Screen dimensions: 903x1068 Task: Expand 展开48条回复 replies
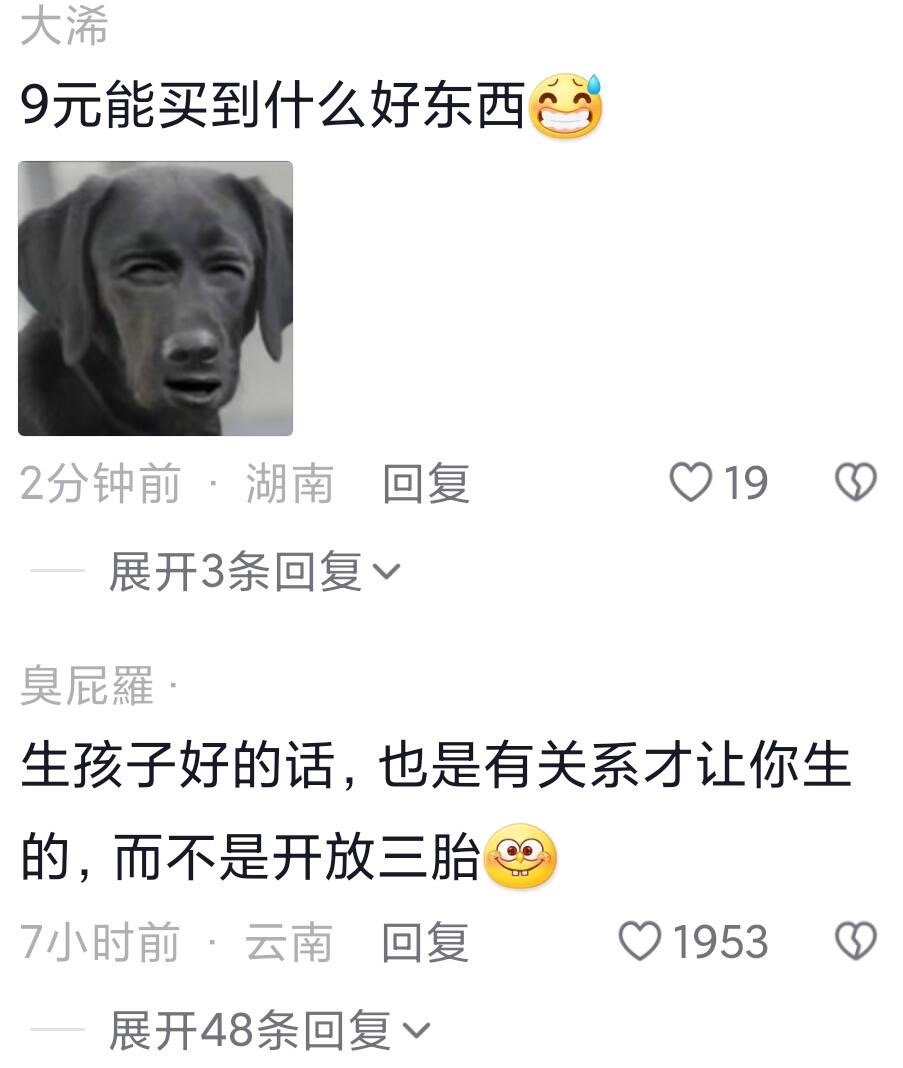point(250,1030)
